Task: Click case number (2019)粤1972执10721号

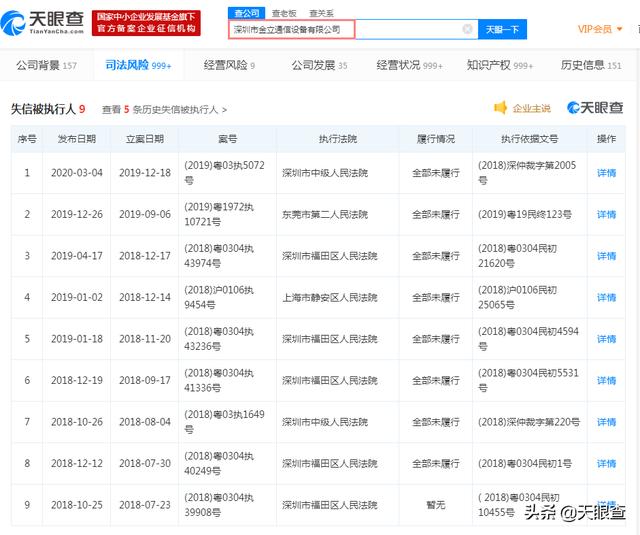Action: (x=219, y=214)
